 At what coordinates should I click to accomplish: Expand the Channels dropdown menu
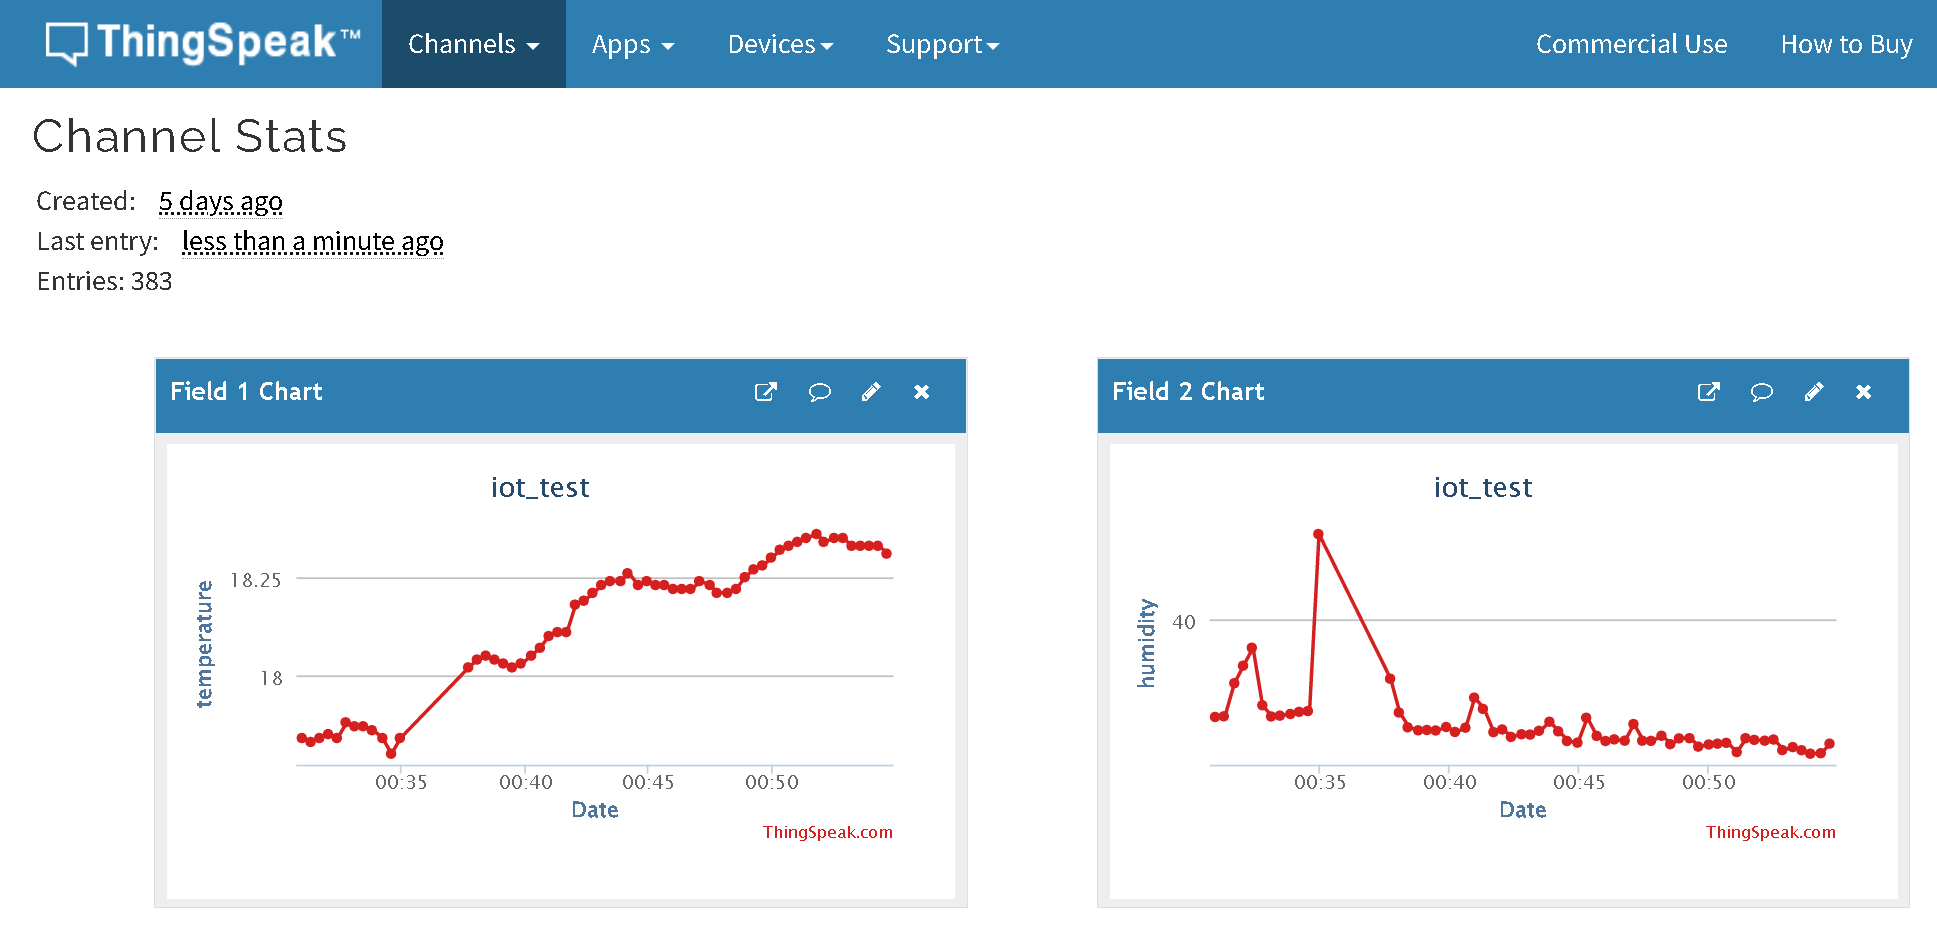coord(474,44)
